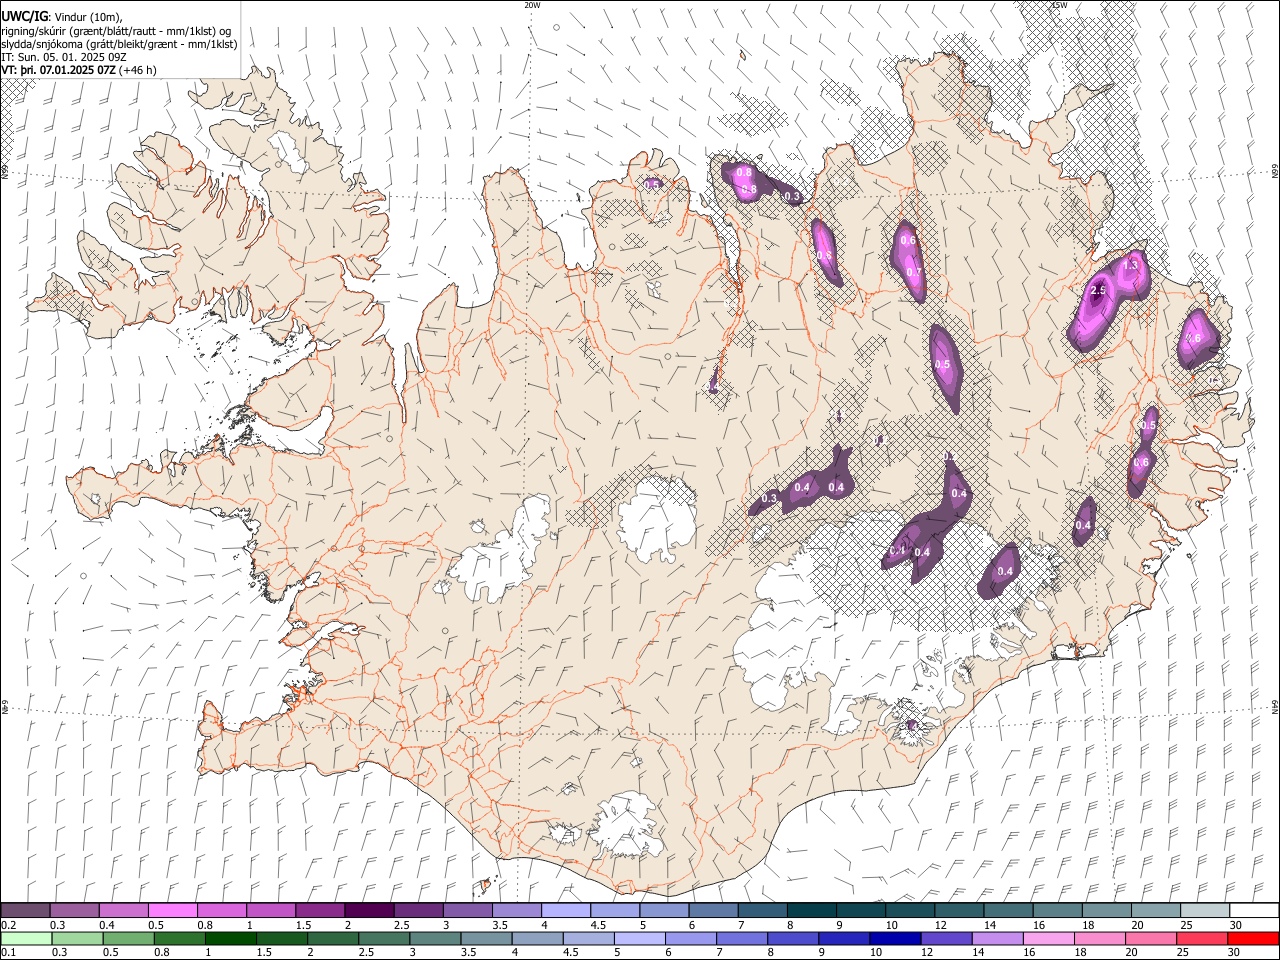Click upper legend swatch between 2 and 2.5
Image resolution: width=1280 pixels, height=960 pixels.
tap(369, 910)
